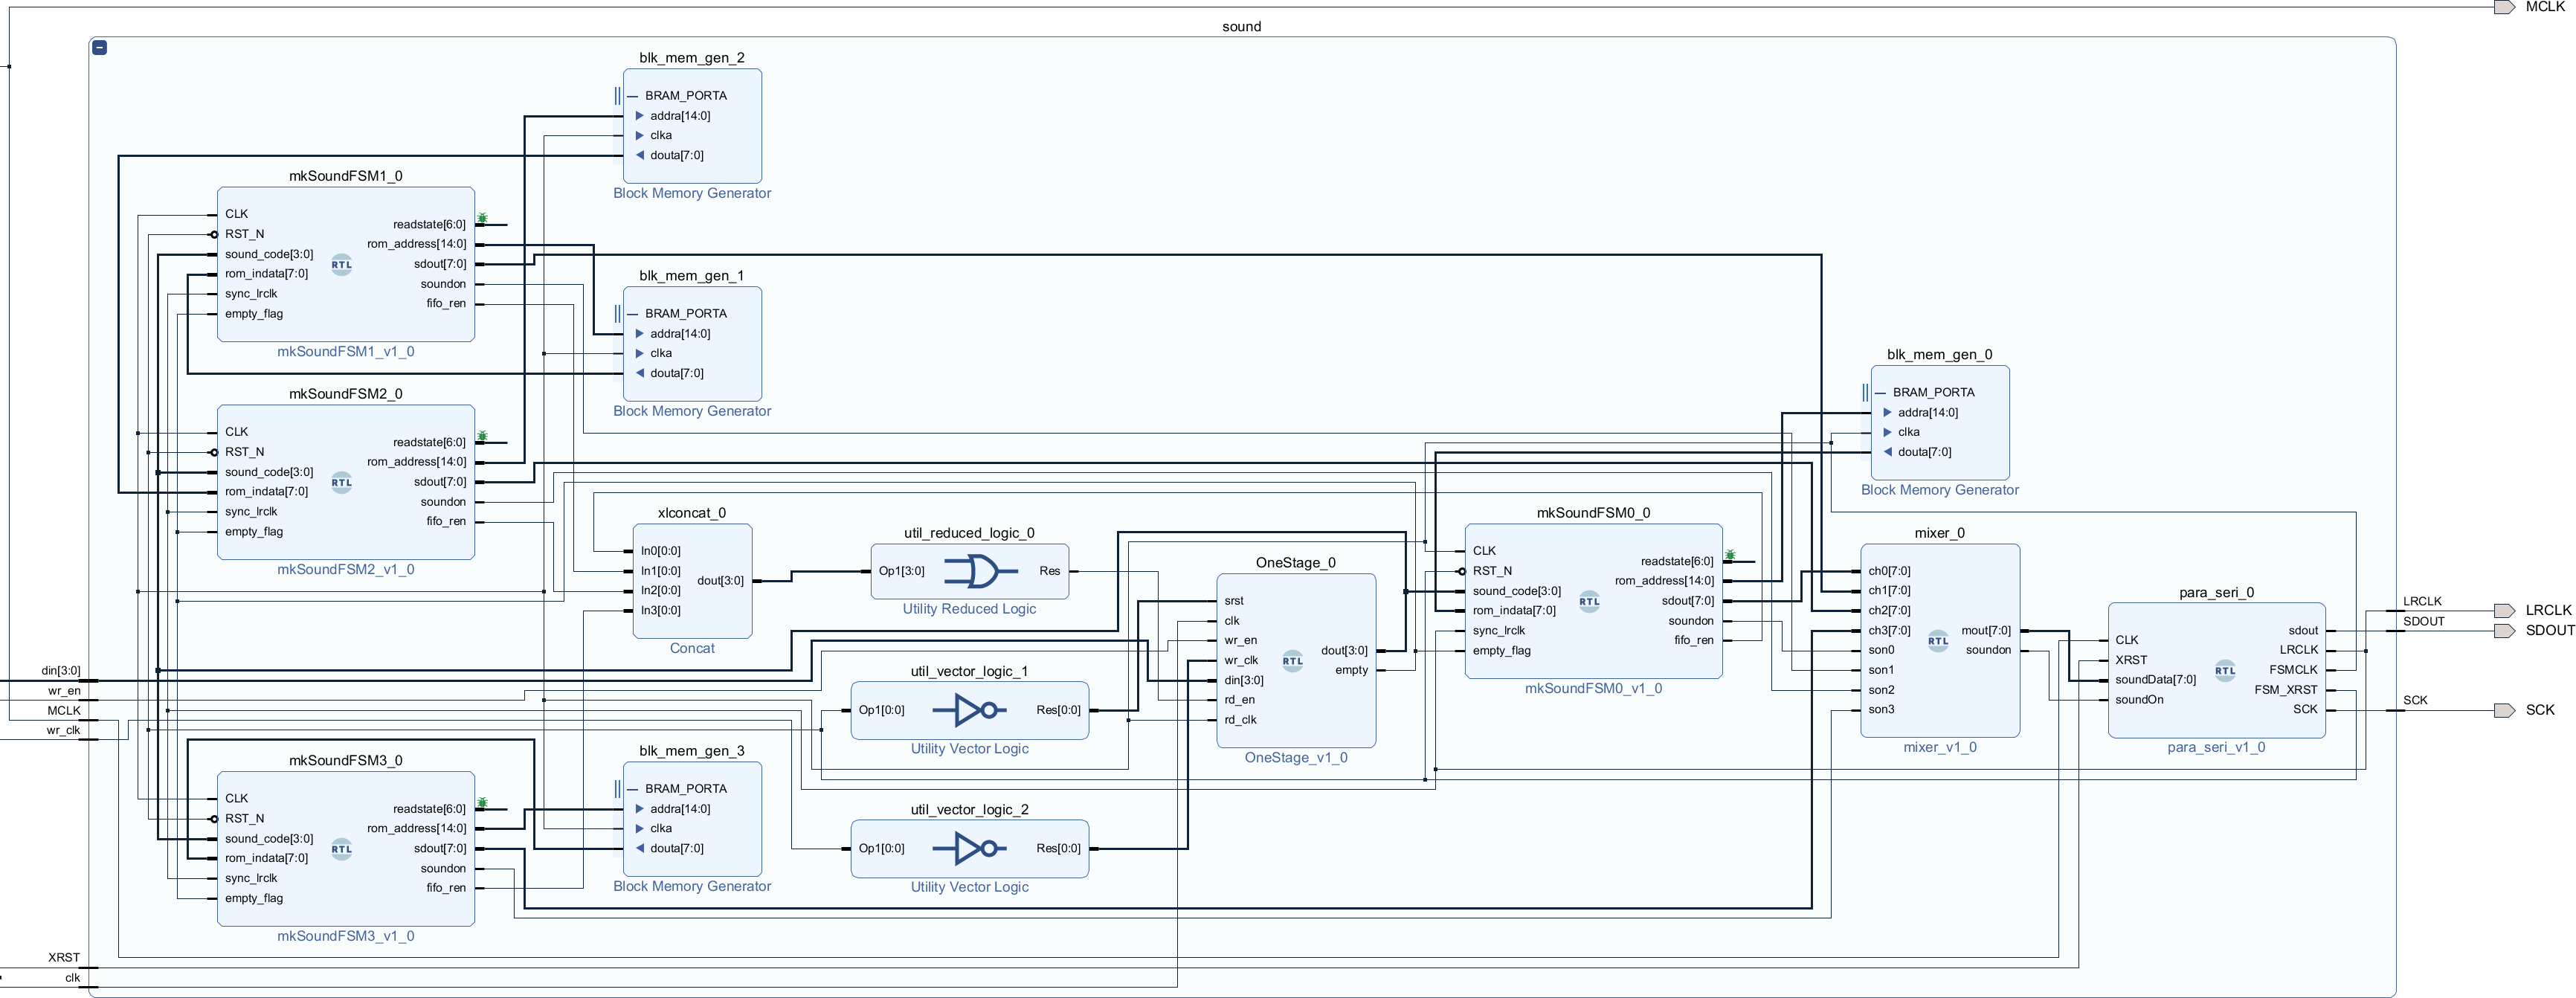2576x998 pixels.
Task: Select the NOT gate icon in util_vector_logic_2
Action: (967, 849)
